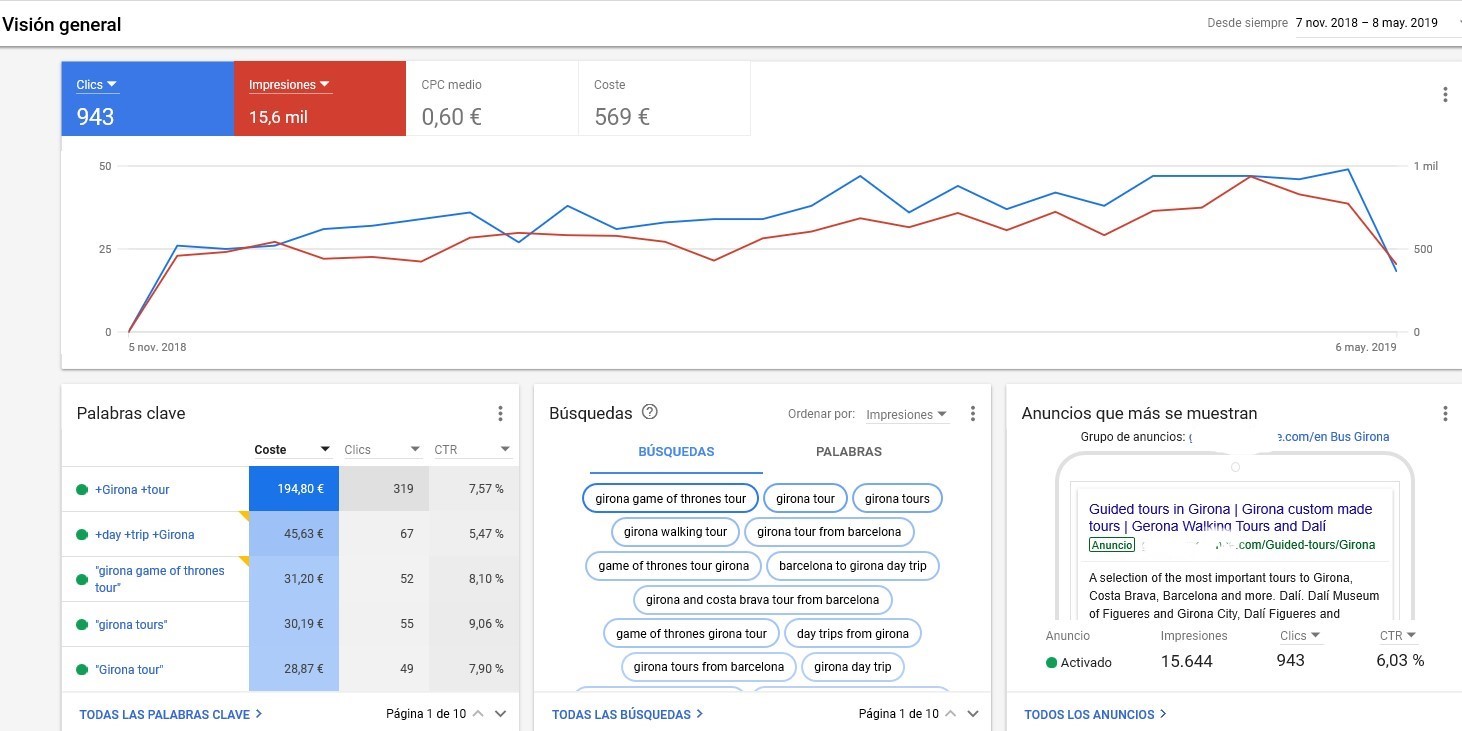Open Palabras clave card options menu

click(500, 414)
